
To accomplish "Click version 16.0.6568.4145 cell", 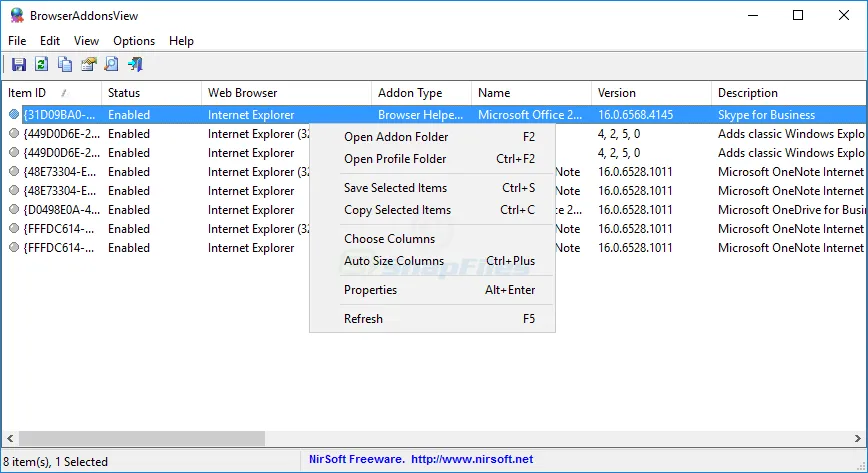I will pos(636,115).
